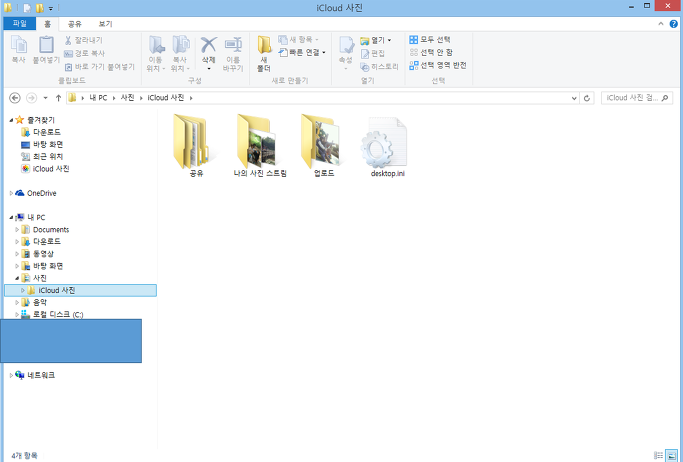Collapse the ribbon with the chevron
Screen dimensions: 683x462
pos(661,24)
